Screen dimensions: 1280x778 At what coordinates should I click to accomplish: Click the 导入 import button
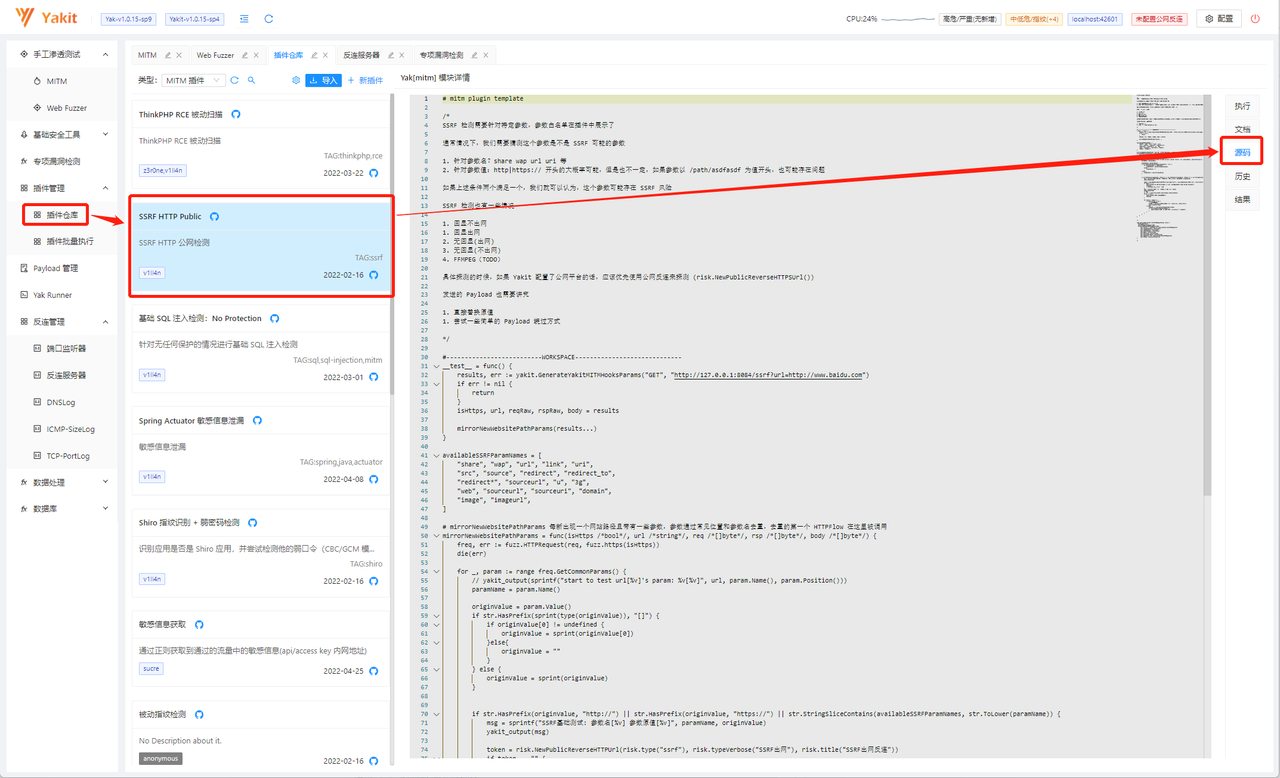pos(323,80)
